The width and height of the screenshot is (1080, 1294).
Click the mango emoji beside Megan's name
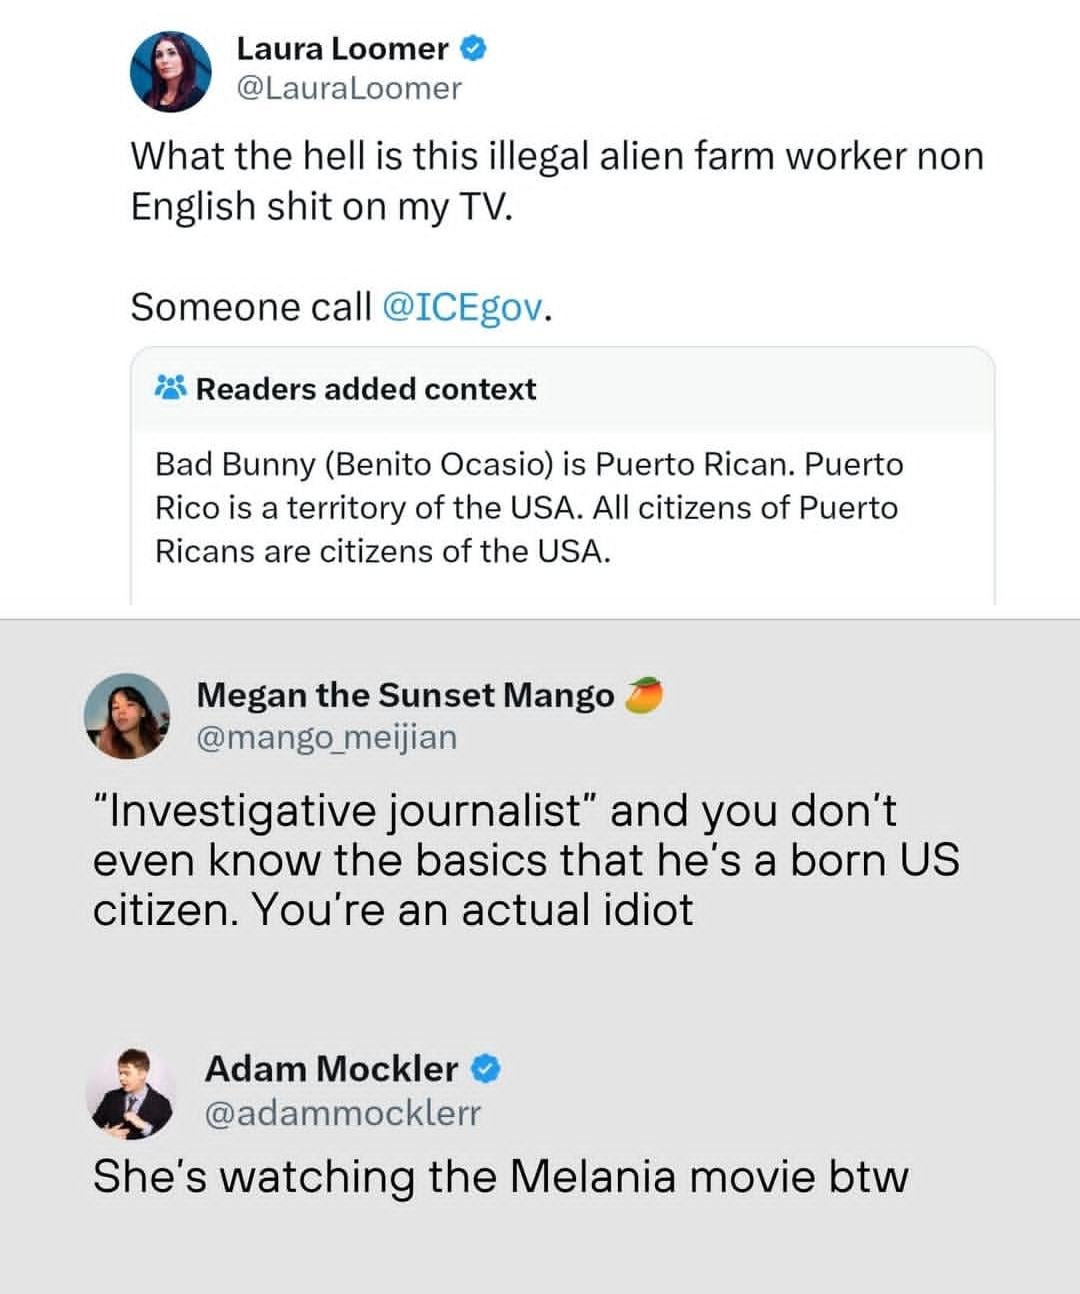tap(643, 694)
